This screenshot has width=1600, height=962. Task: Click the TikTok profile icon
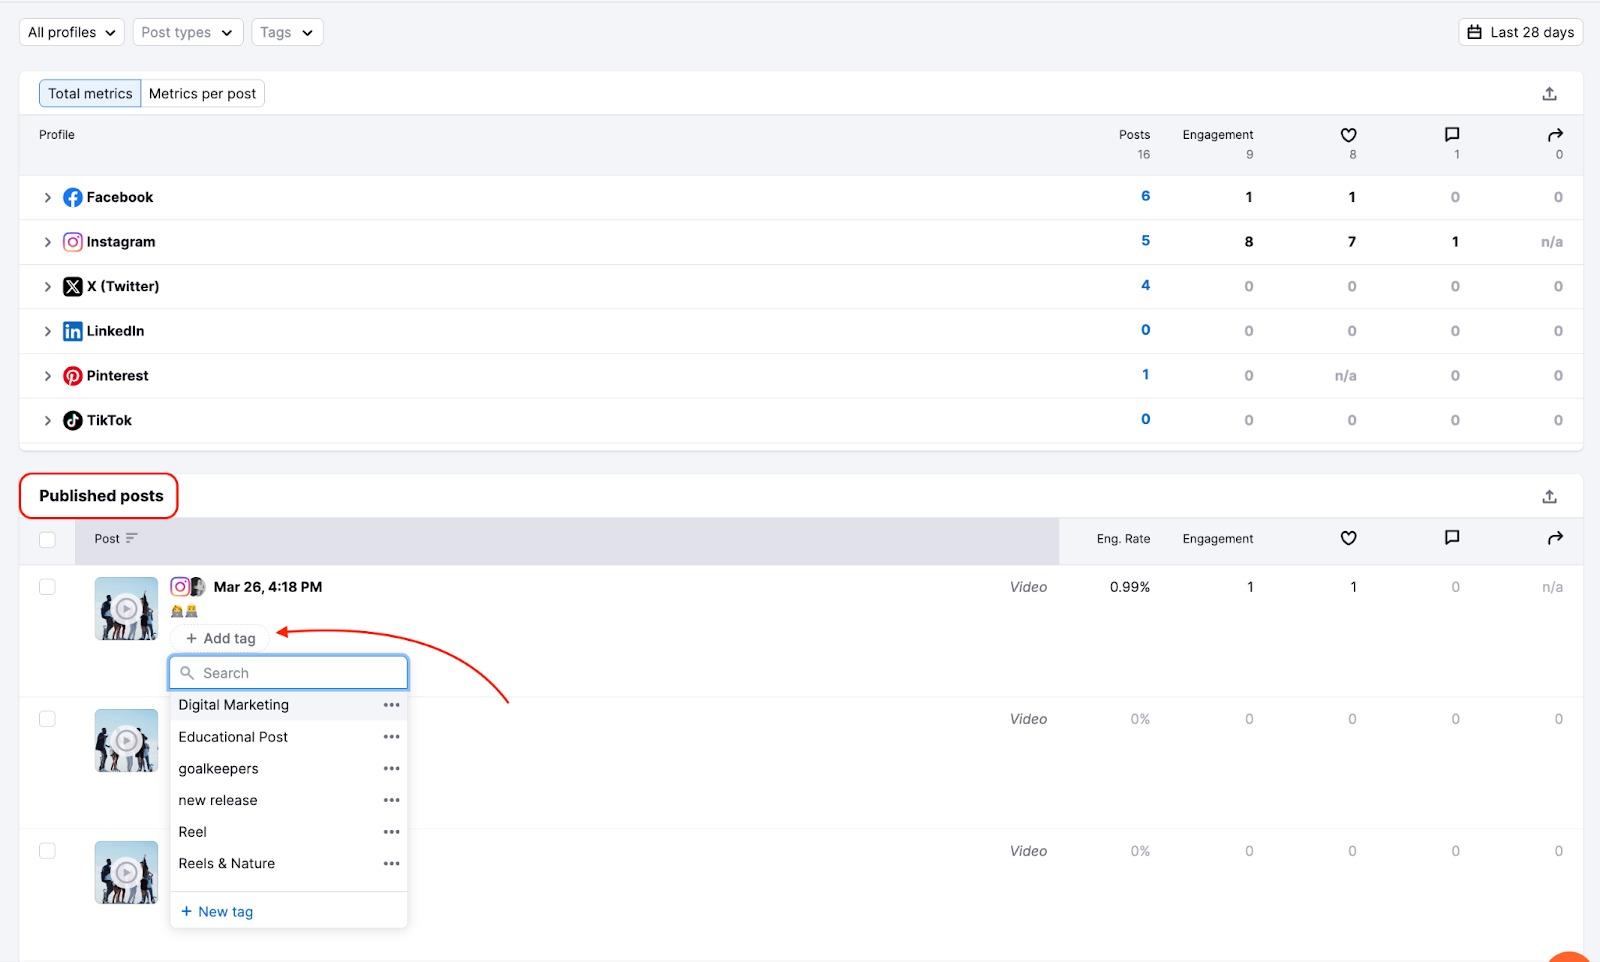[x=72, y=420]
